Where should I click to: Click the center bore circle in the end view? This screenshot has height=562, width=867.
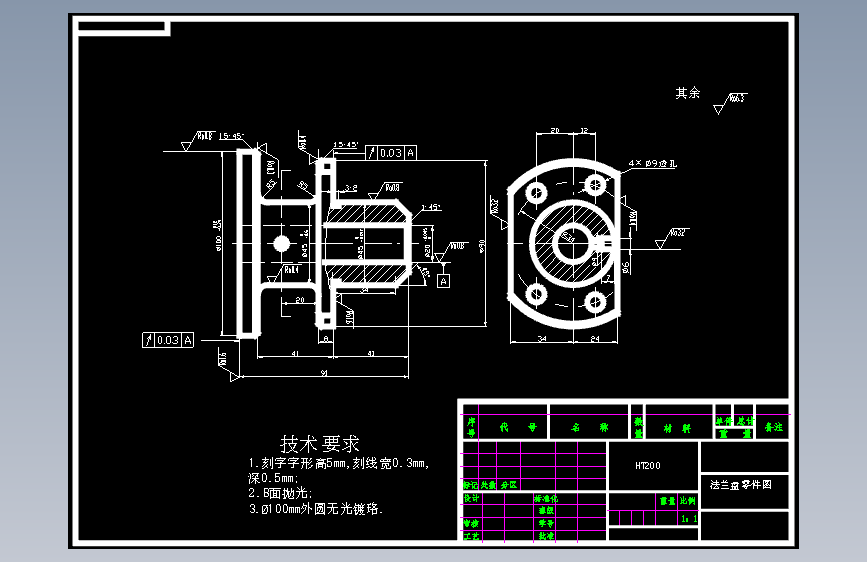click(x=572, y=243)
